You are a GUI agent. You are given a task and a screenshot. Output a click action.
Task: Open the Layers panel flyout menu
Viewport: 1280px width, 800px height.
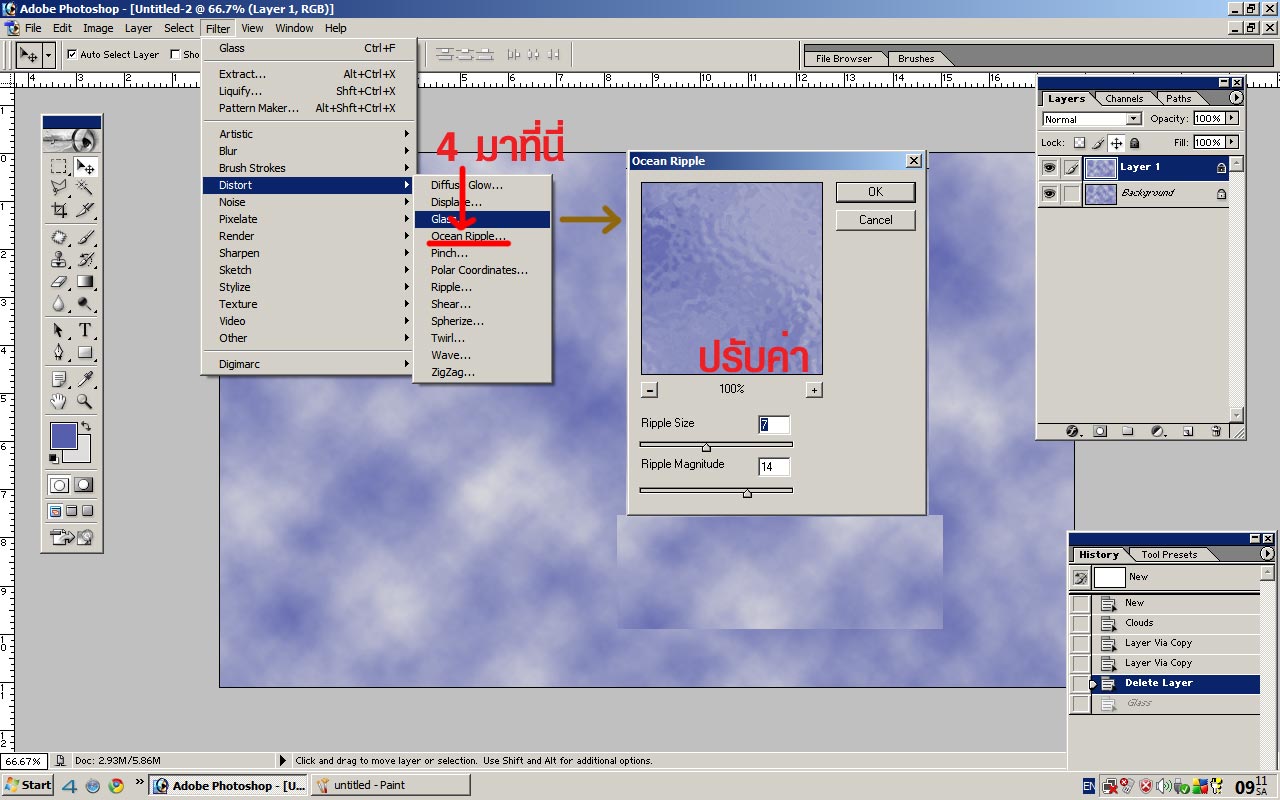(1236, 98)
